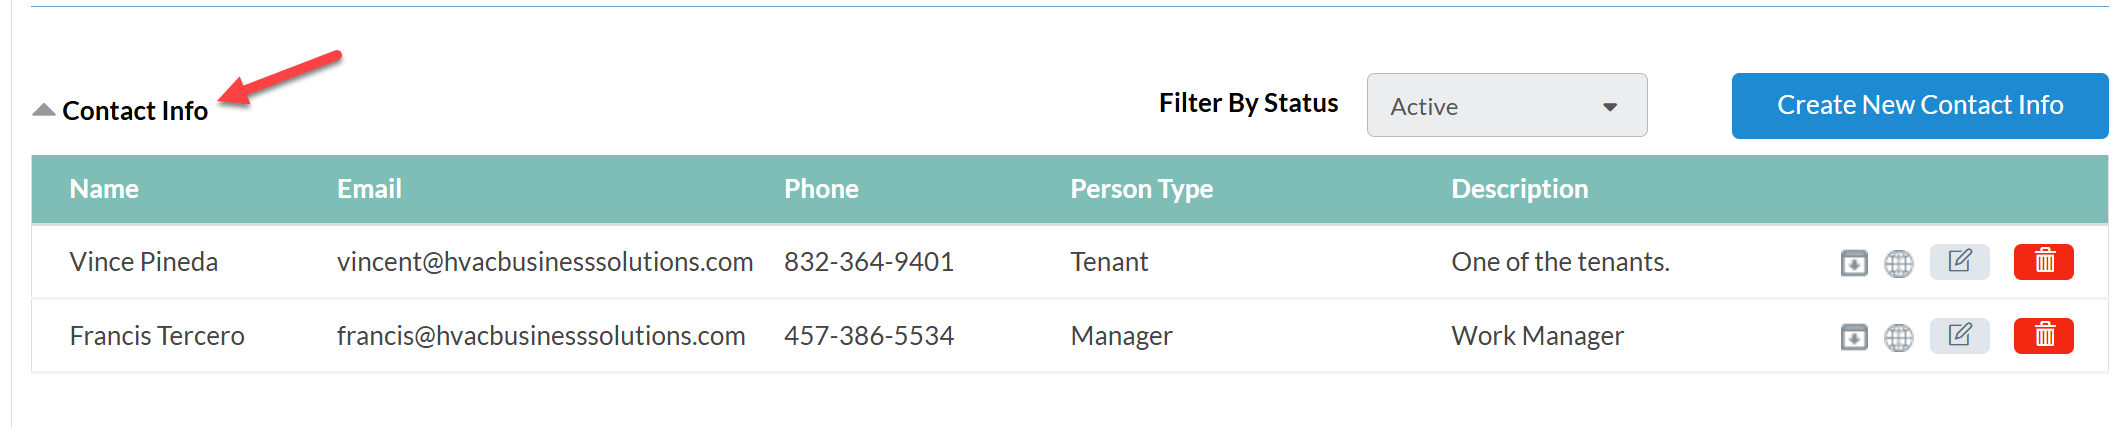The image size is (2112, 428).
Task: Click the archive icon for Francis Tercero
Action: tap(1854, 337)
